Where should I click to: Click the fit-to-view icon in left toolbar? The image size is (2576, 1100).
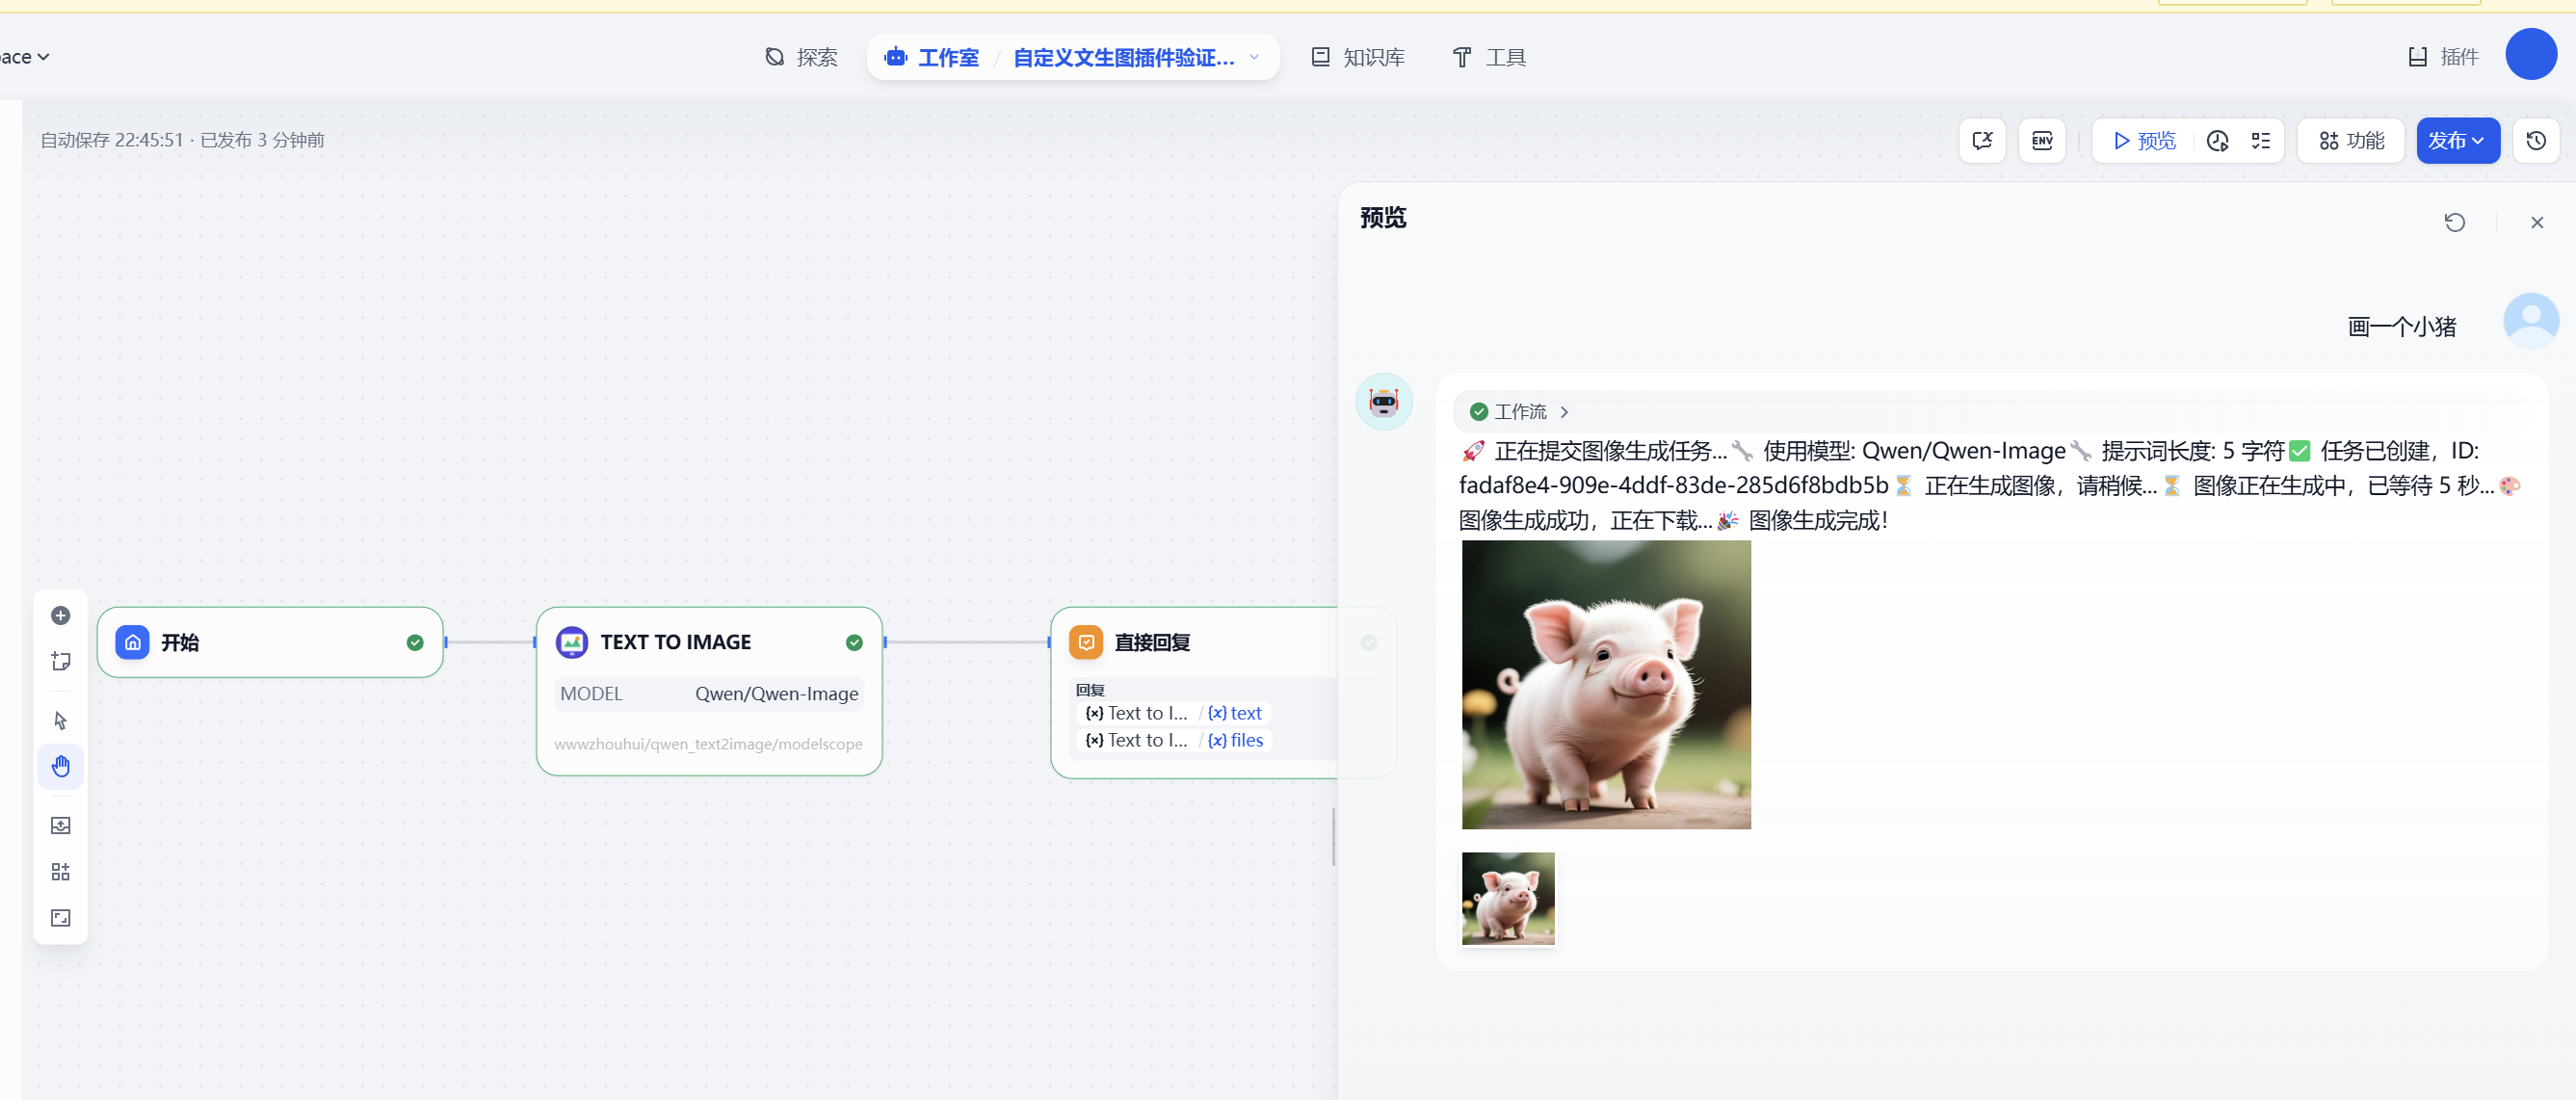click(x=60, y=917)
